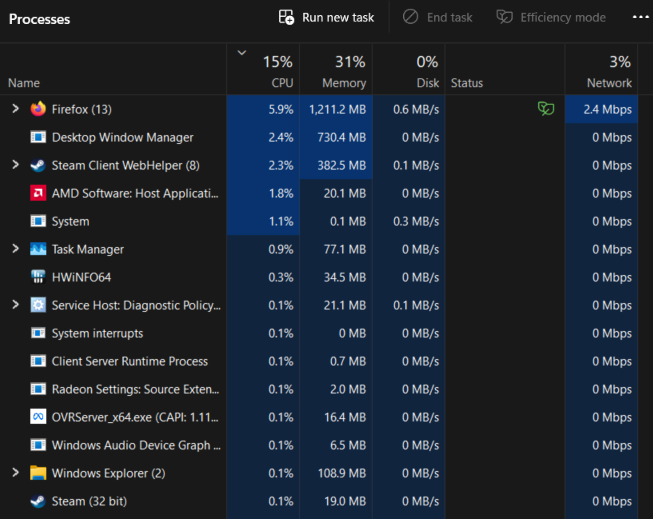This screenshot has width=653, height=519.
Task: Click the Steam Client WebHelper icon
Action: click(38, 165)
